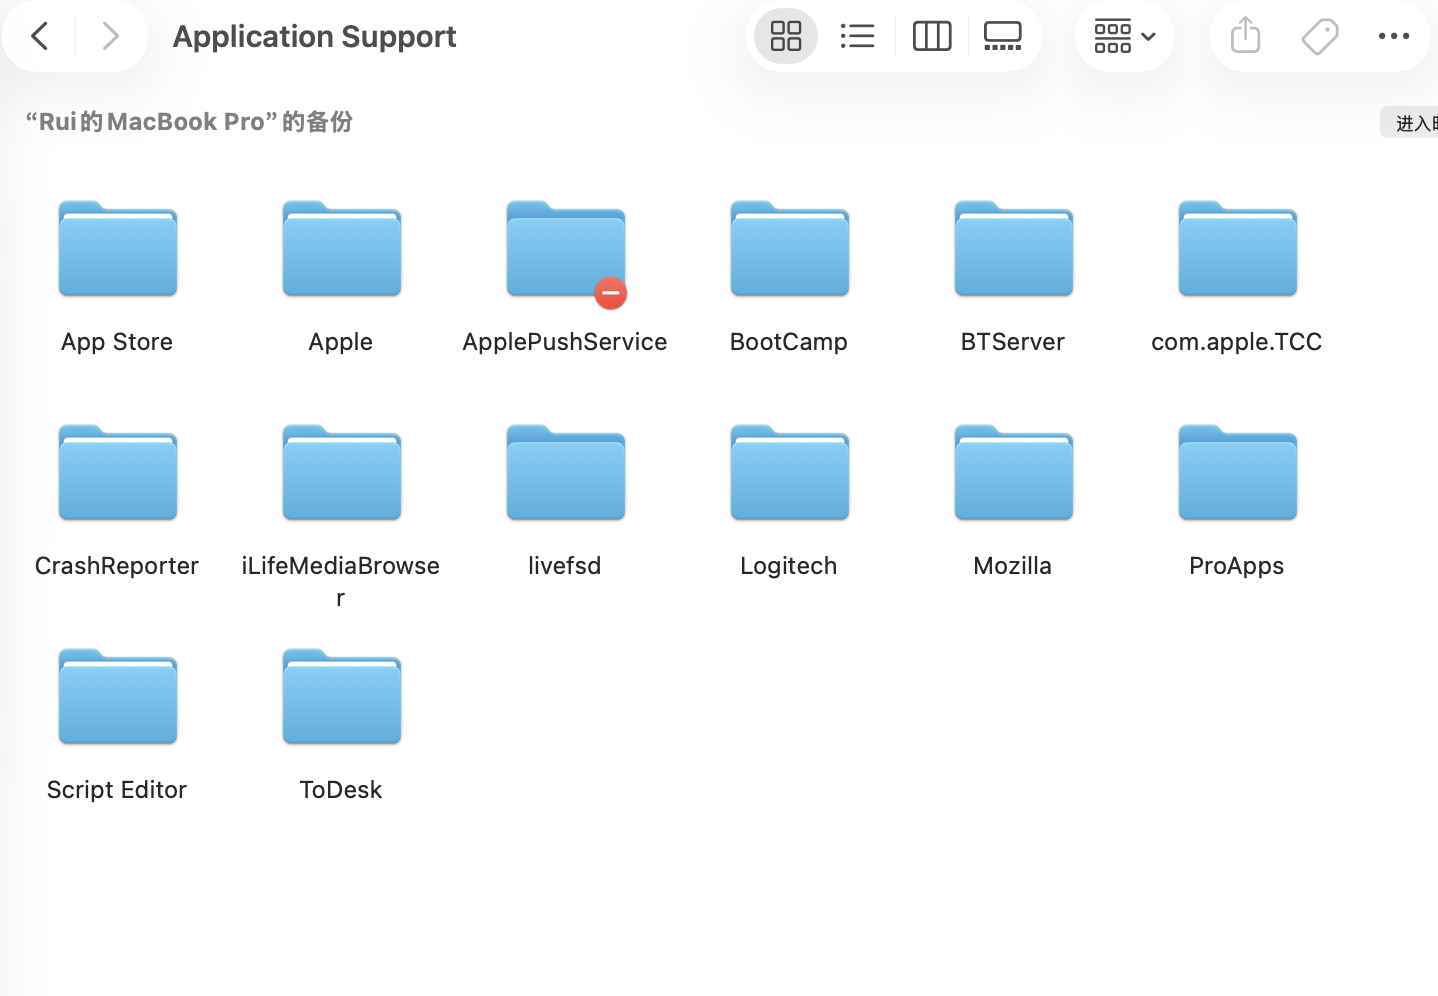Image resolution: width=1438 pixels, height=996 pixels.
Task: Click the partially visible button at right edge
Action: pyautogui.click(x=1412, y=123)
